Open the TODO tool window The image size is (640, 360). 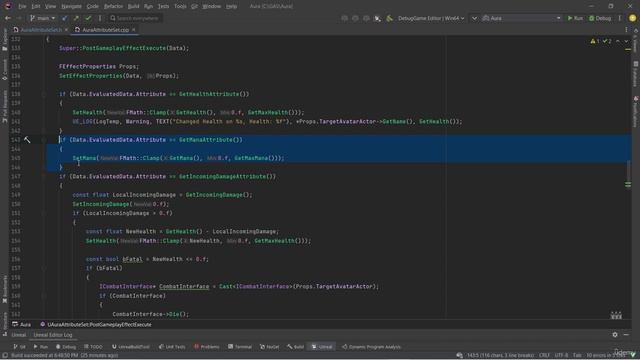coord(93,347)
